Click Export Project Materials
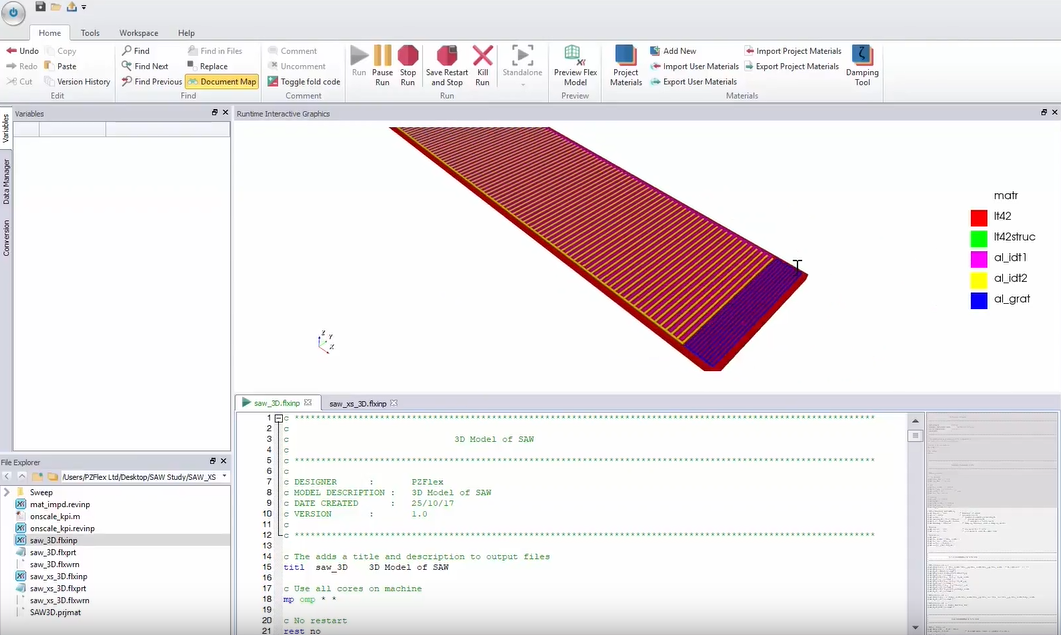This screenshot has width=1061, height=635. (792, 66)
